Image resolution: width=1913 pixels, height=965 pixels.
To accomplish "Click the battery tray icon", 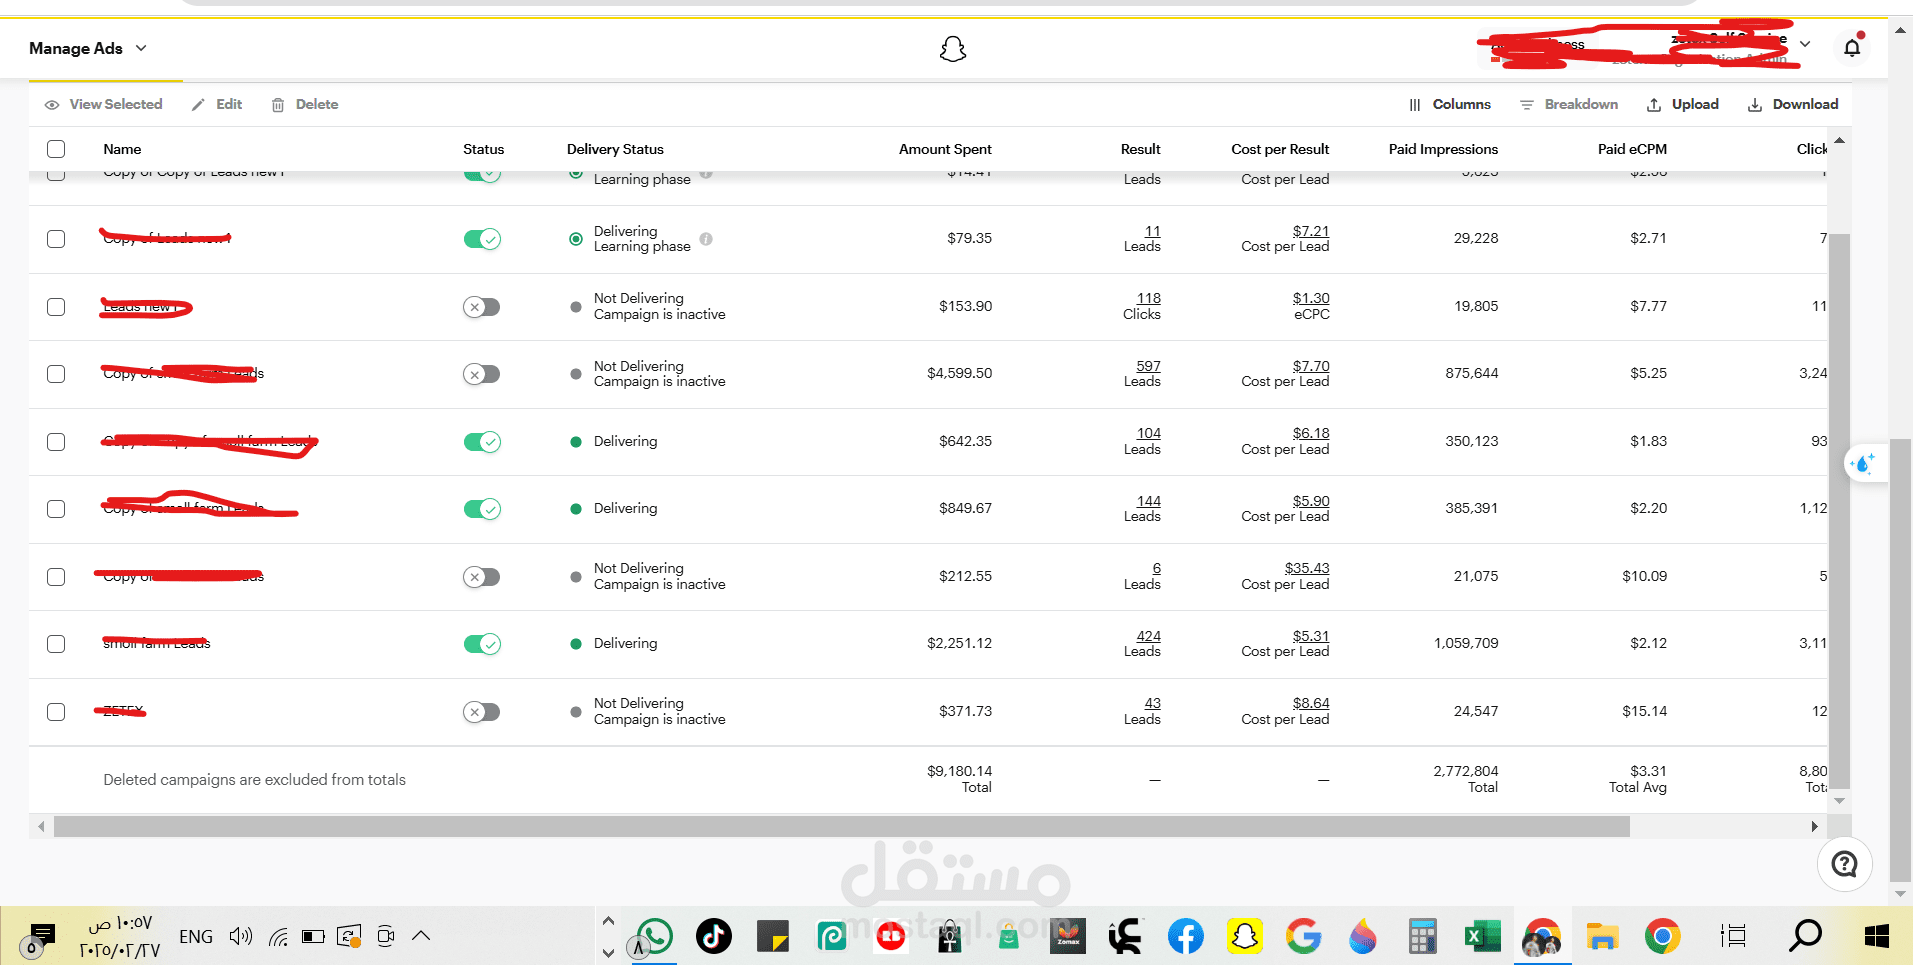I will pos(313,937).
